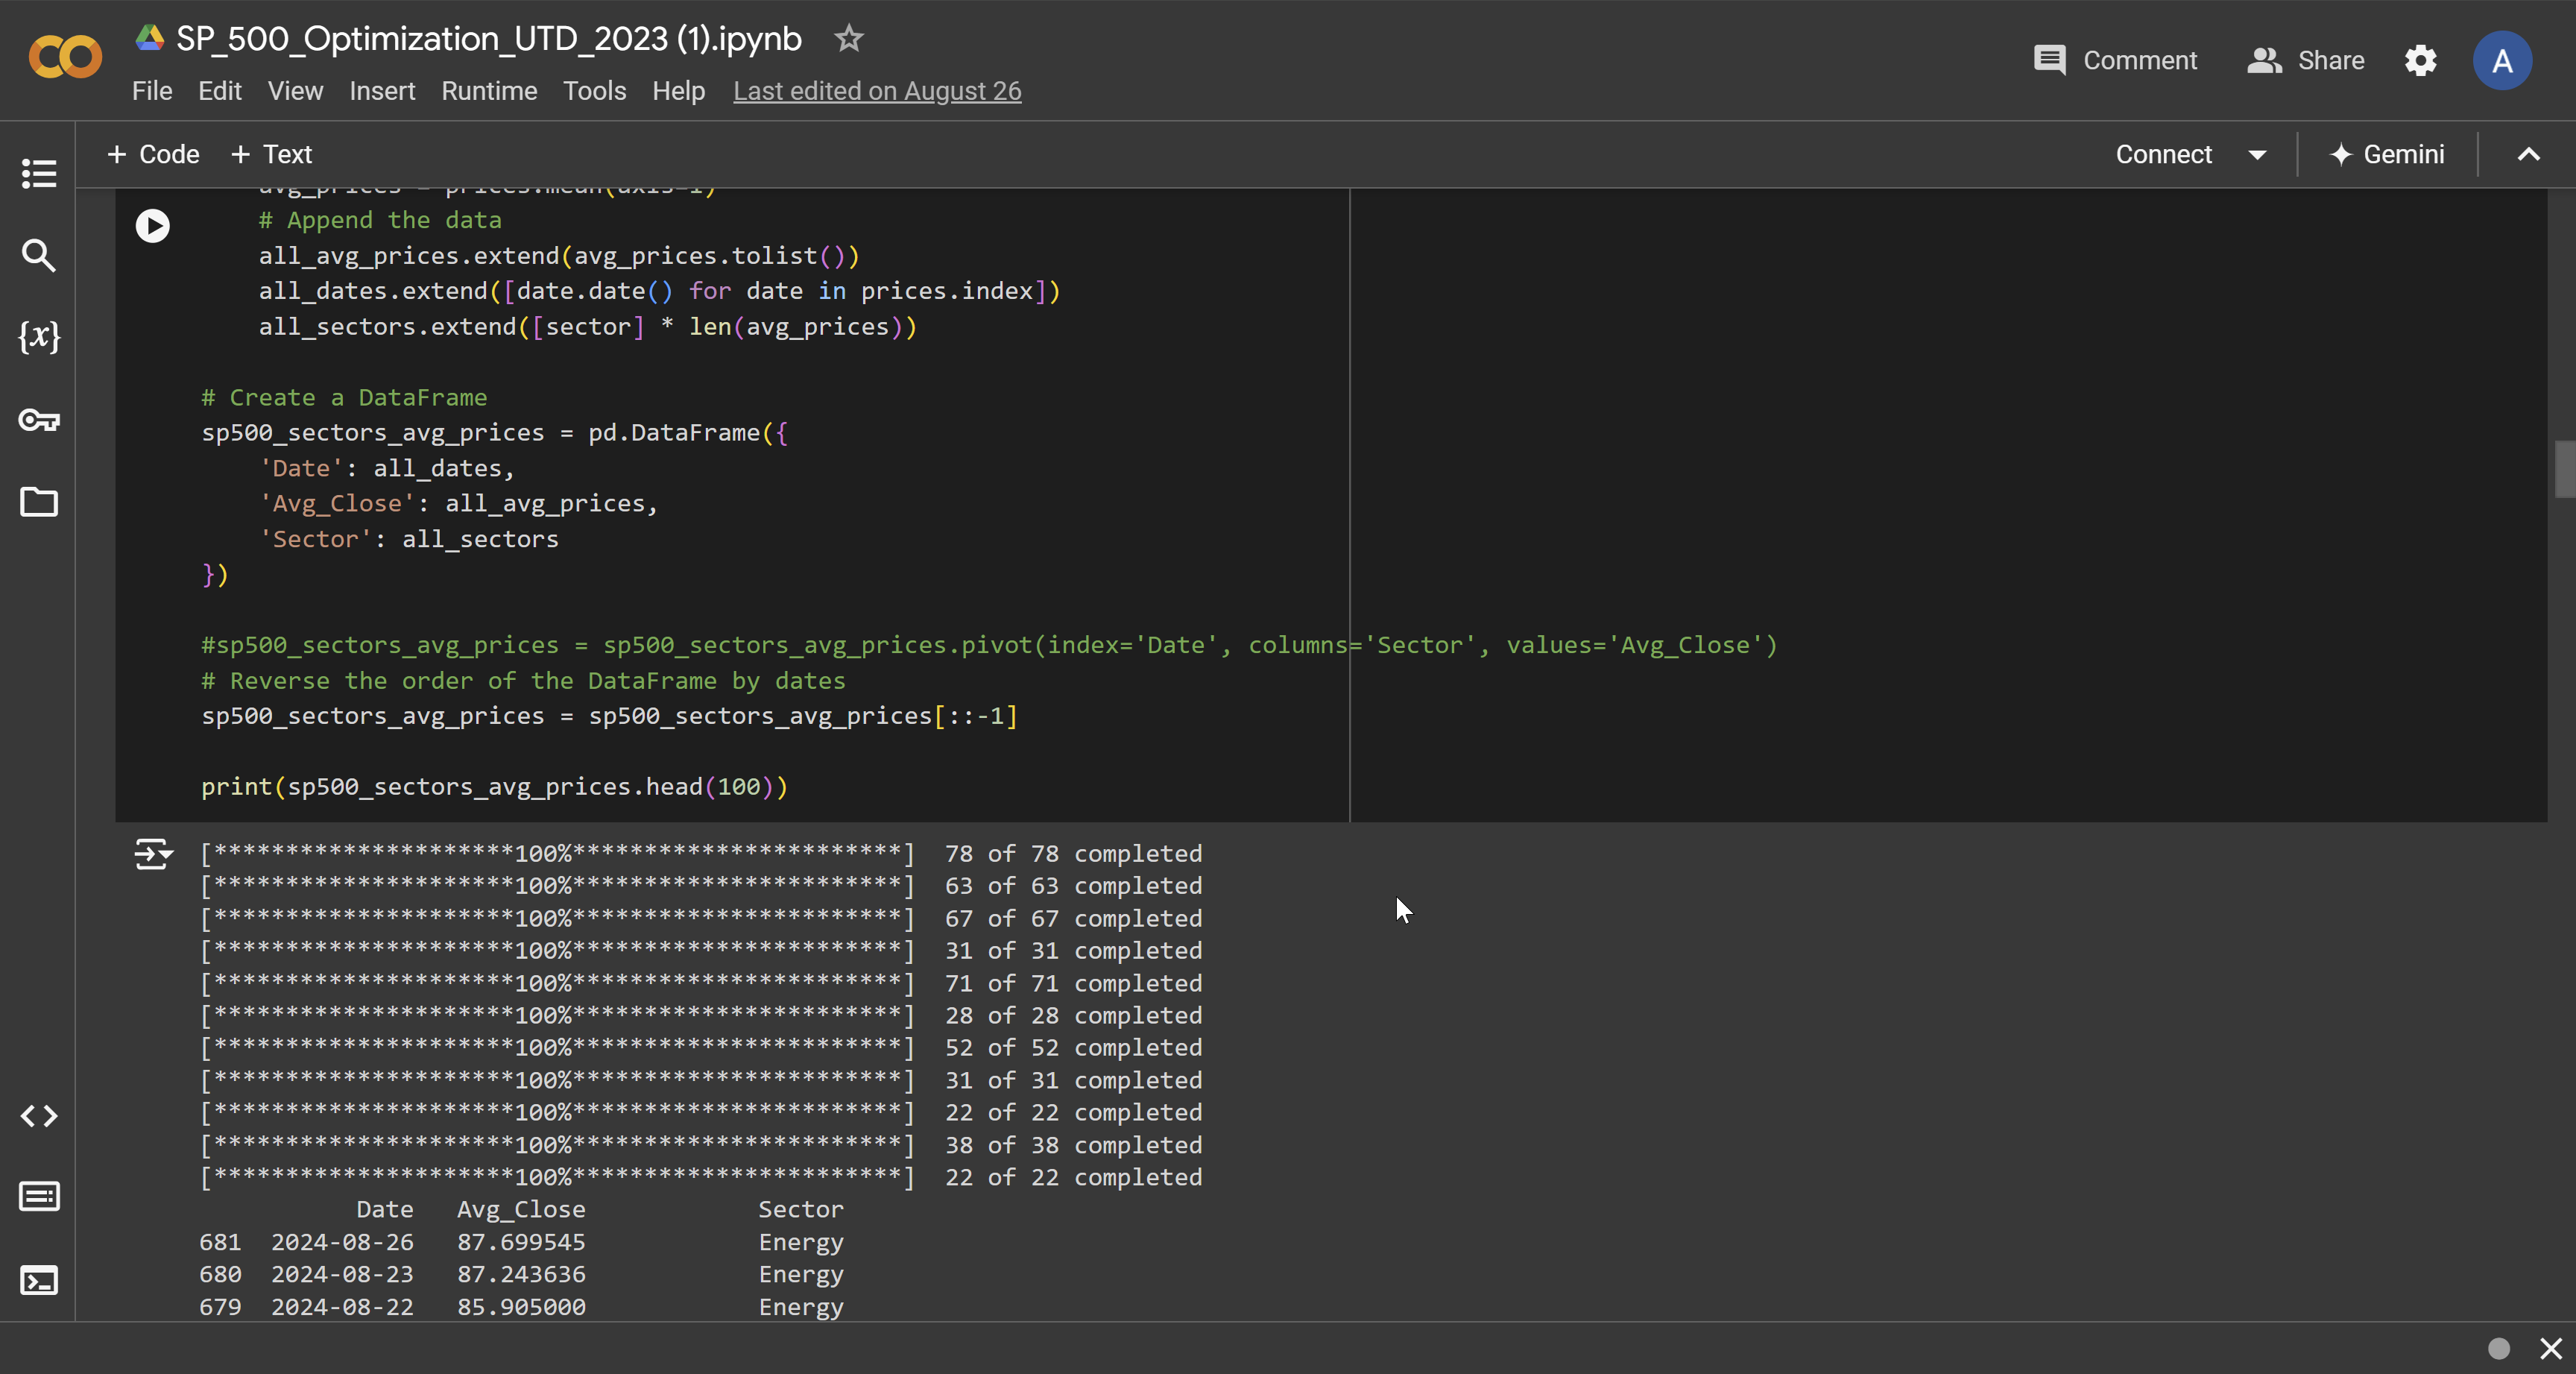2576x1374 pixels.
Task: Open the Insert menu
Action: pyautogui.click(x=382, y=91)
